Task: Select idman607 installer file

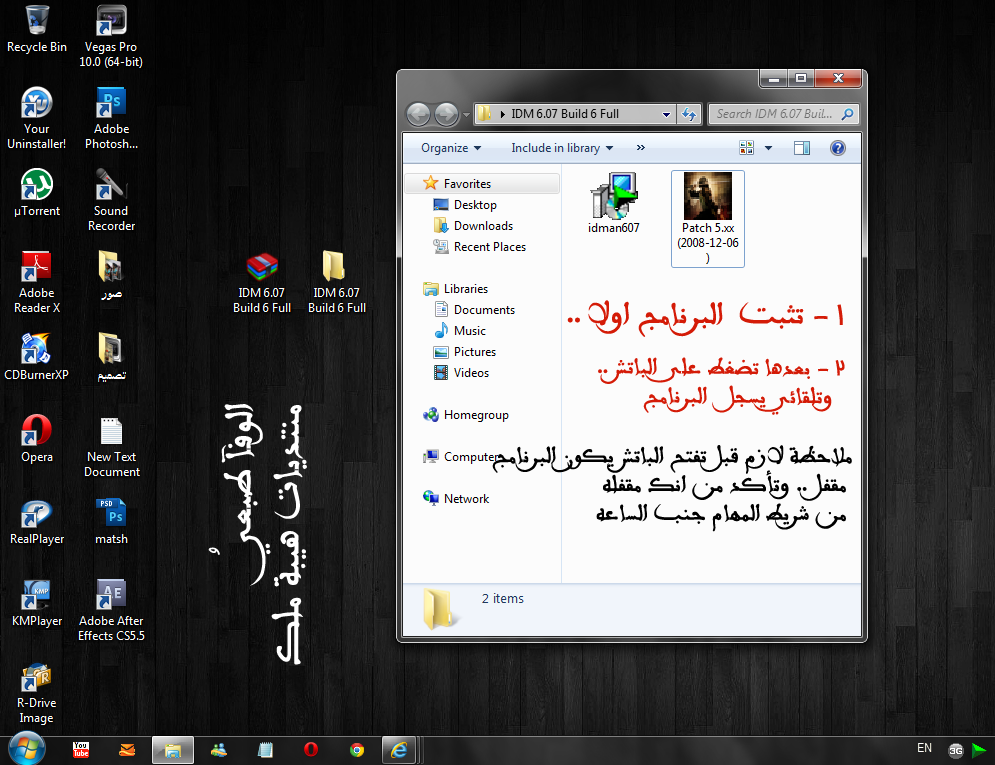Action: point(613,203)
